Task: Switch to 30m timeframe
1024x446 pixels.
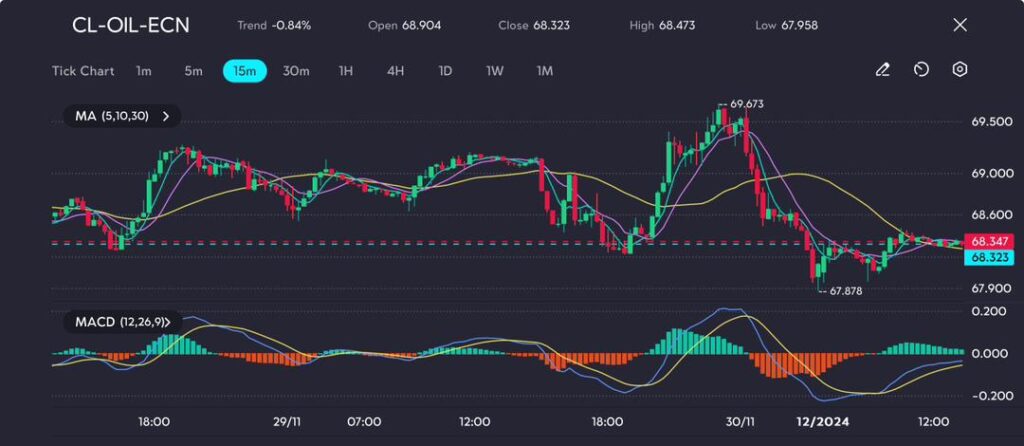Action: pyautogui.click(x=296, y=71)
